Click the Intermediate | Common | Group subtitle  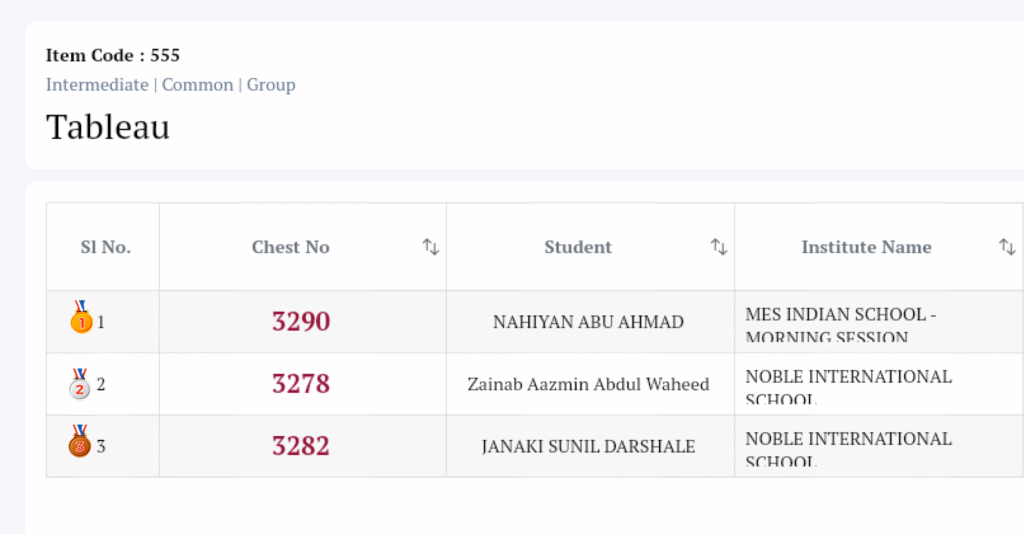tap(170, 85)
